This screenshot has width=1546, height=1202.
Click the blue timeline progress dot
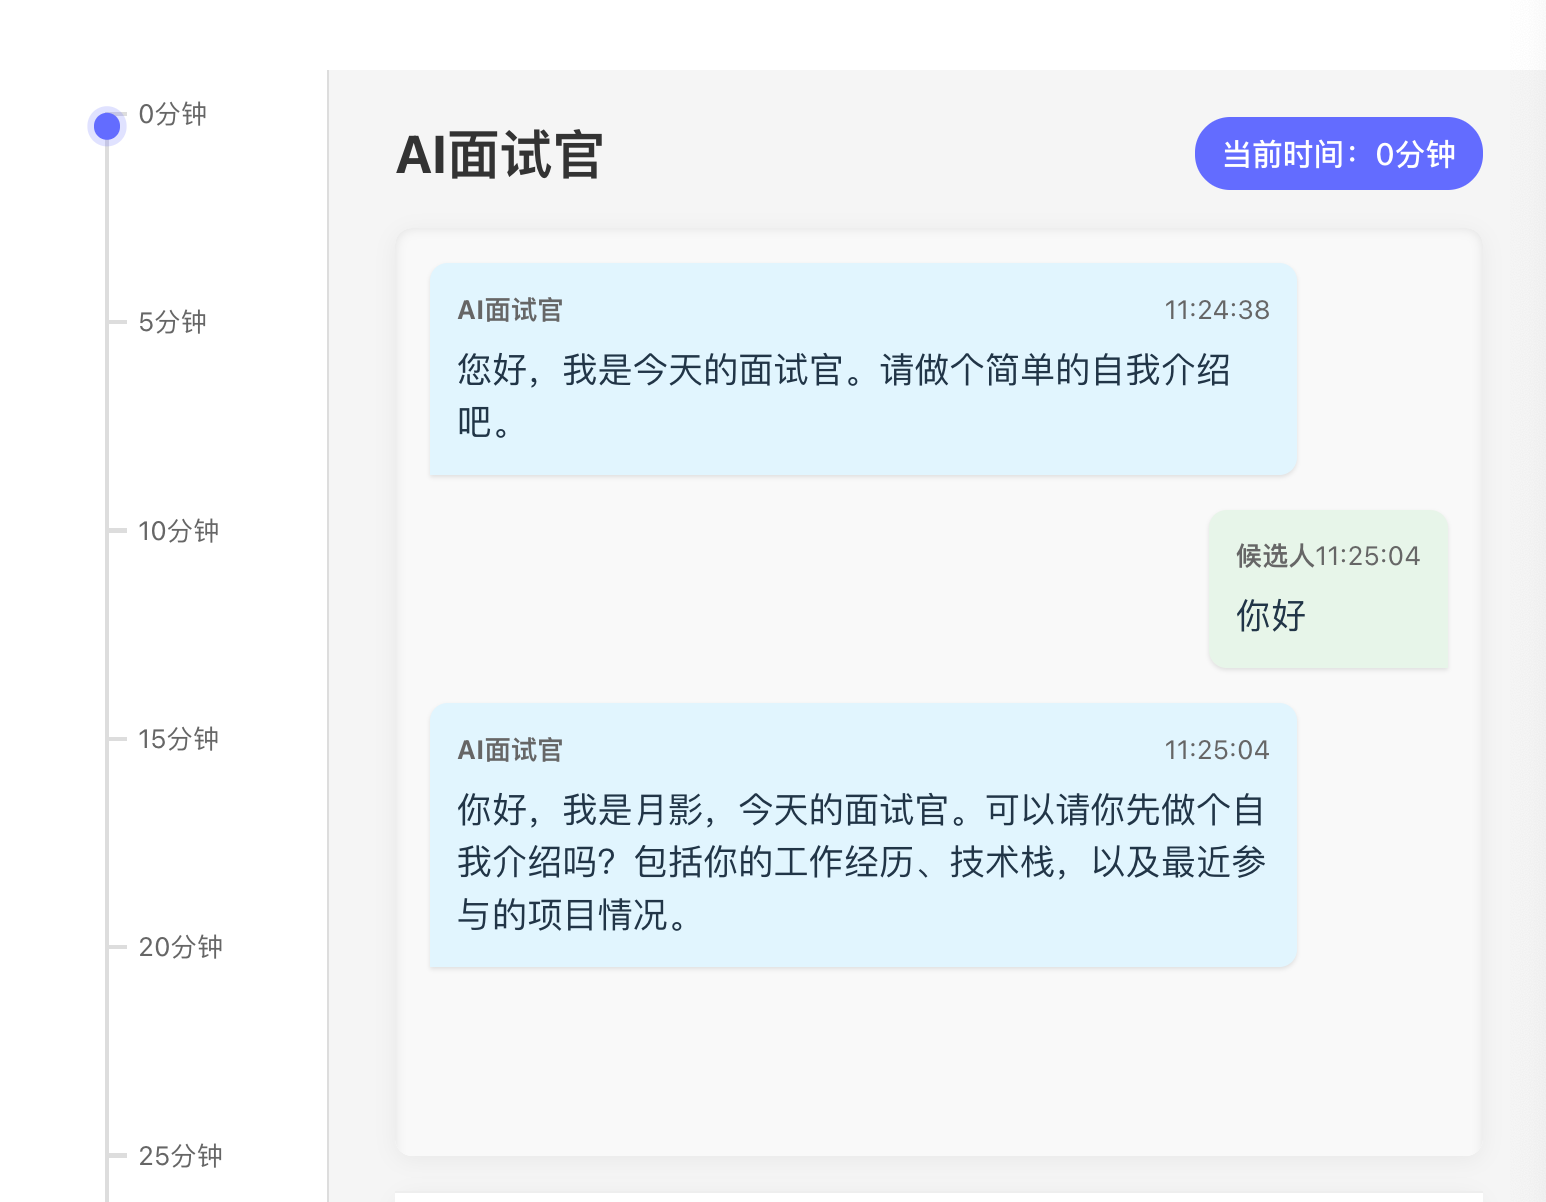click(x=106, y=125)
